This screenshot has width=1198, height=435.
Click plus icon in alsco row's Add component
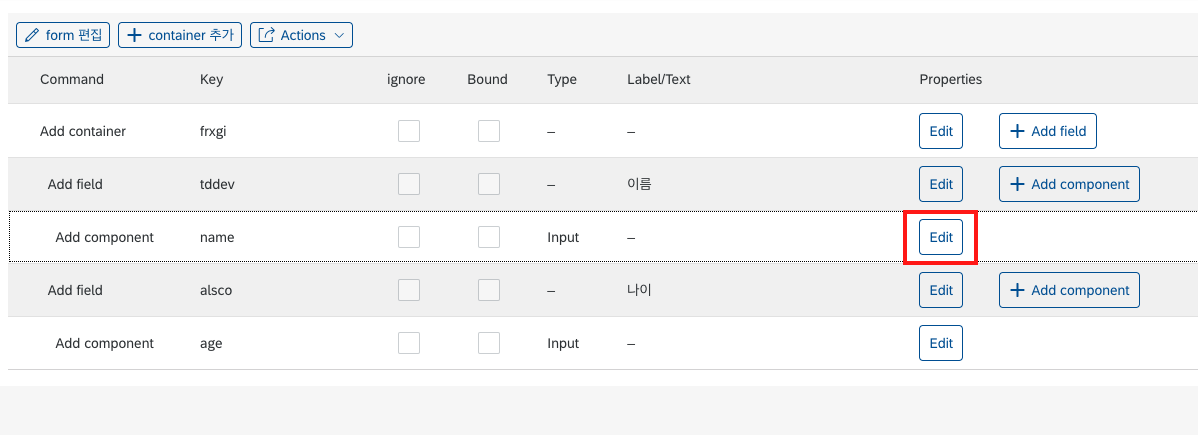(1017, 291)
